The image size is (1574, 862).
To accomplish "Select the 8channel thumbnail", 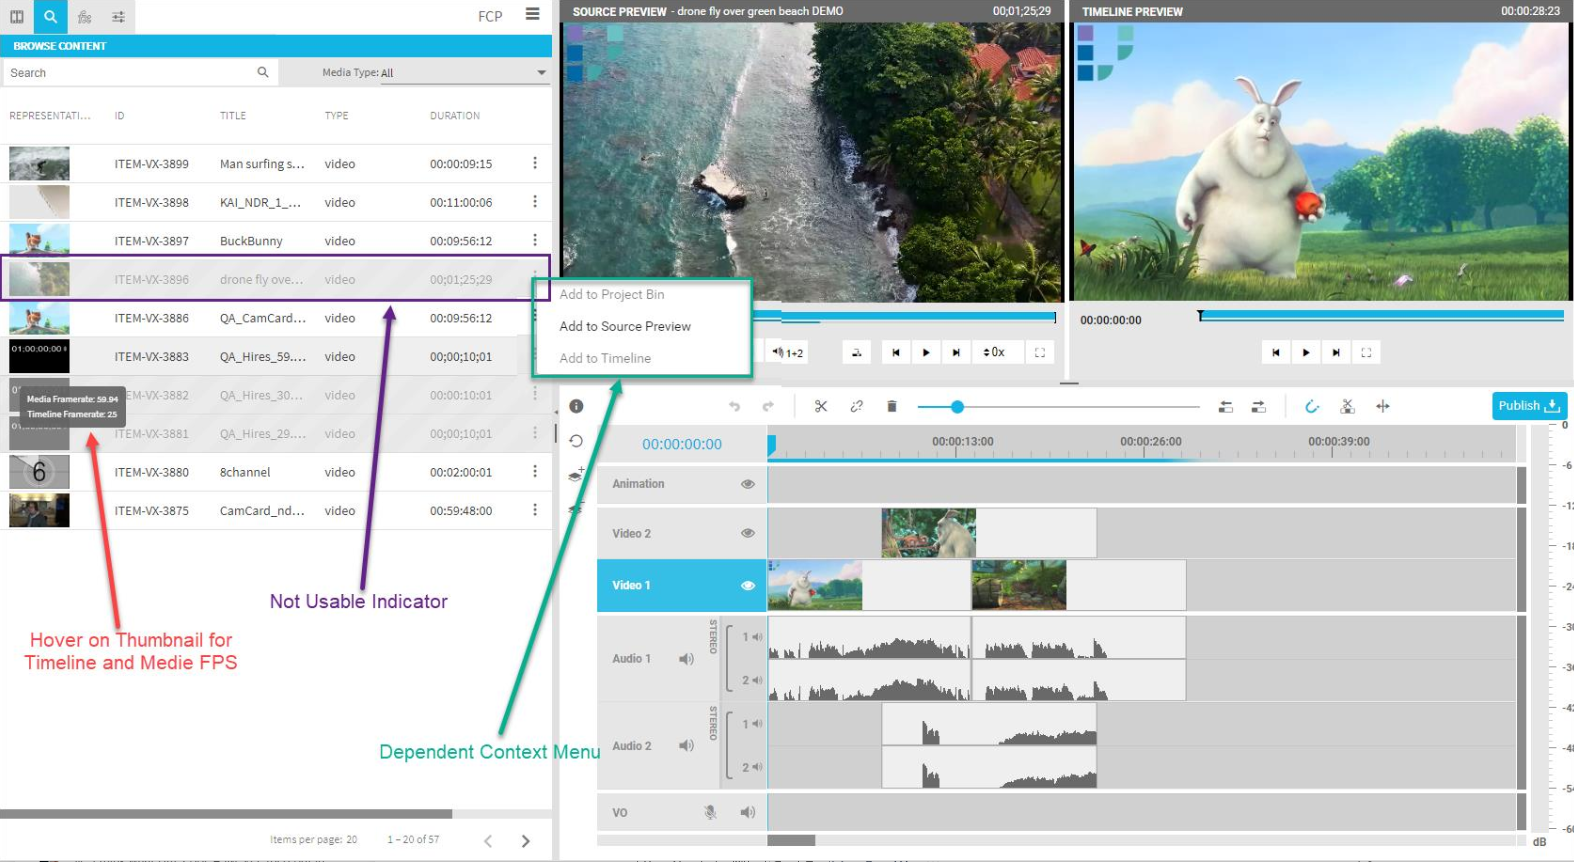I will coord(39,471).
